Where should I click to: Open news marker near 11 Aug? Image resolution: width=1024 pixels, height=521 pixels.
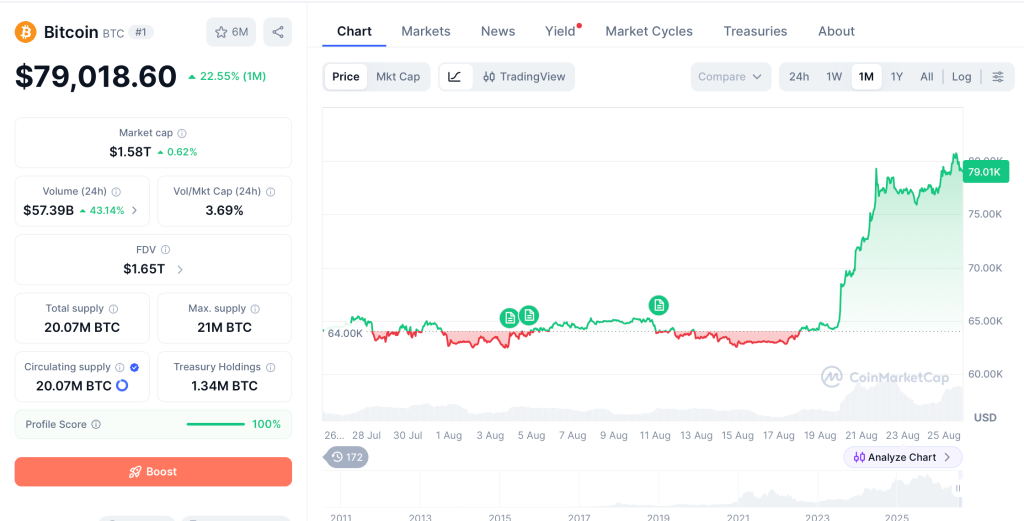658,304
